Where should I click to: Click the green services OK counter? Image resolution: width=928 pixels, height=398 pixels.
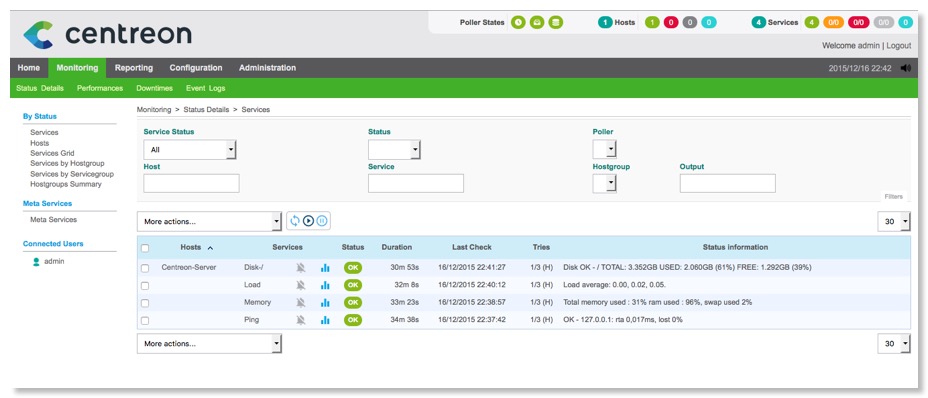(811, 23)
